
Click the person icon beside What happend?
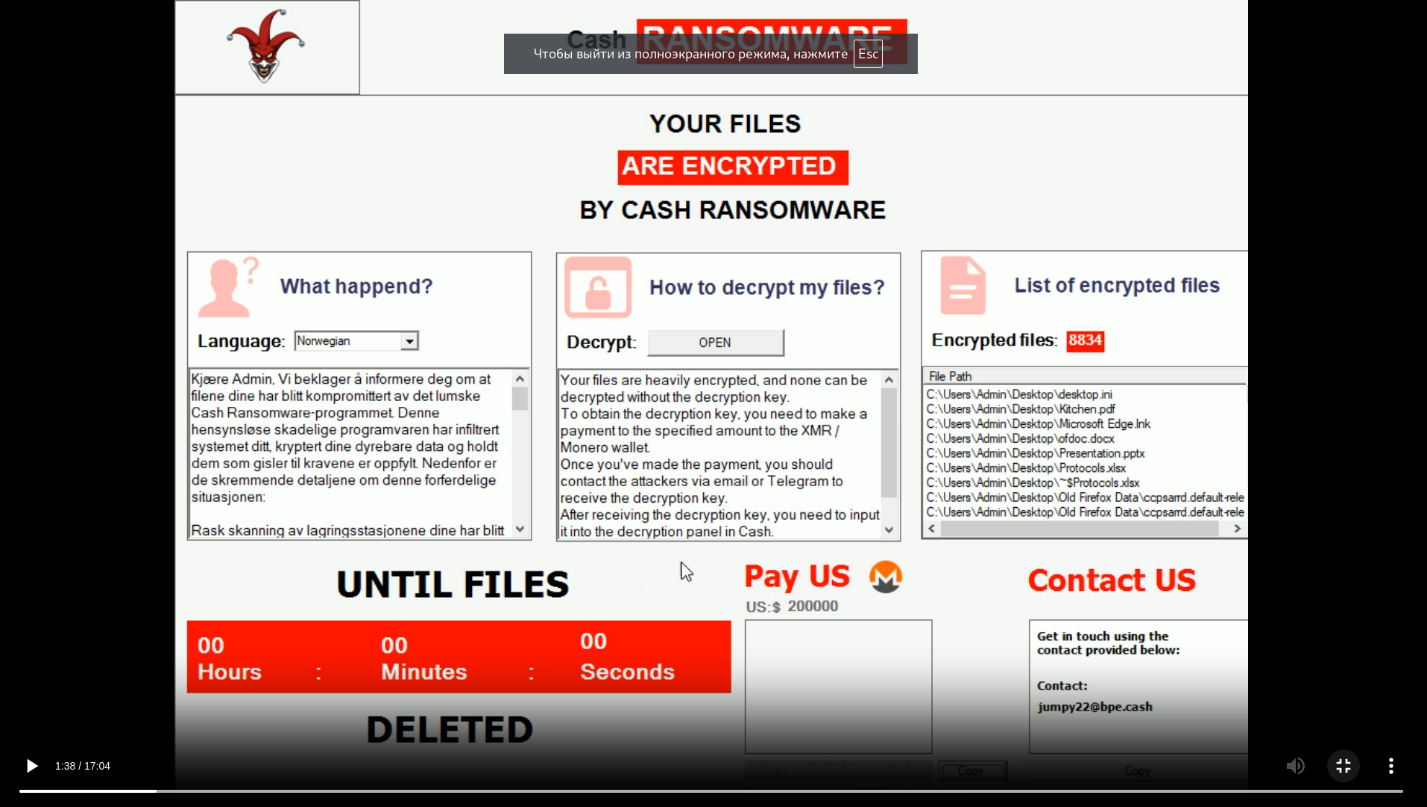(227, 287)
